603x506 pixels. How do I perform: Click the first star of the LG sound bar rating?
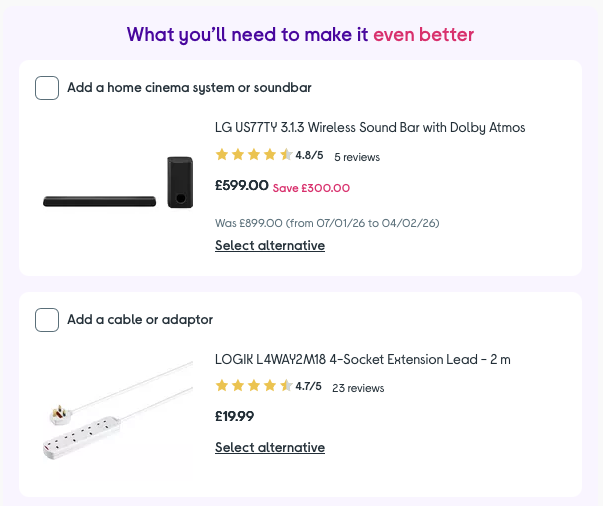click(222, 155)
